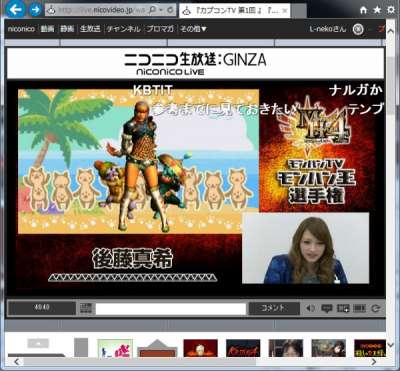Expand the address bar search dropdown arrow
This screenshot has width=400, height=371.
click(162, 10)
